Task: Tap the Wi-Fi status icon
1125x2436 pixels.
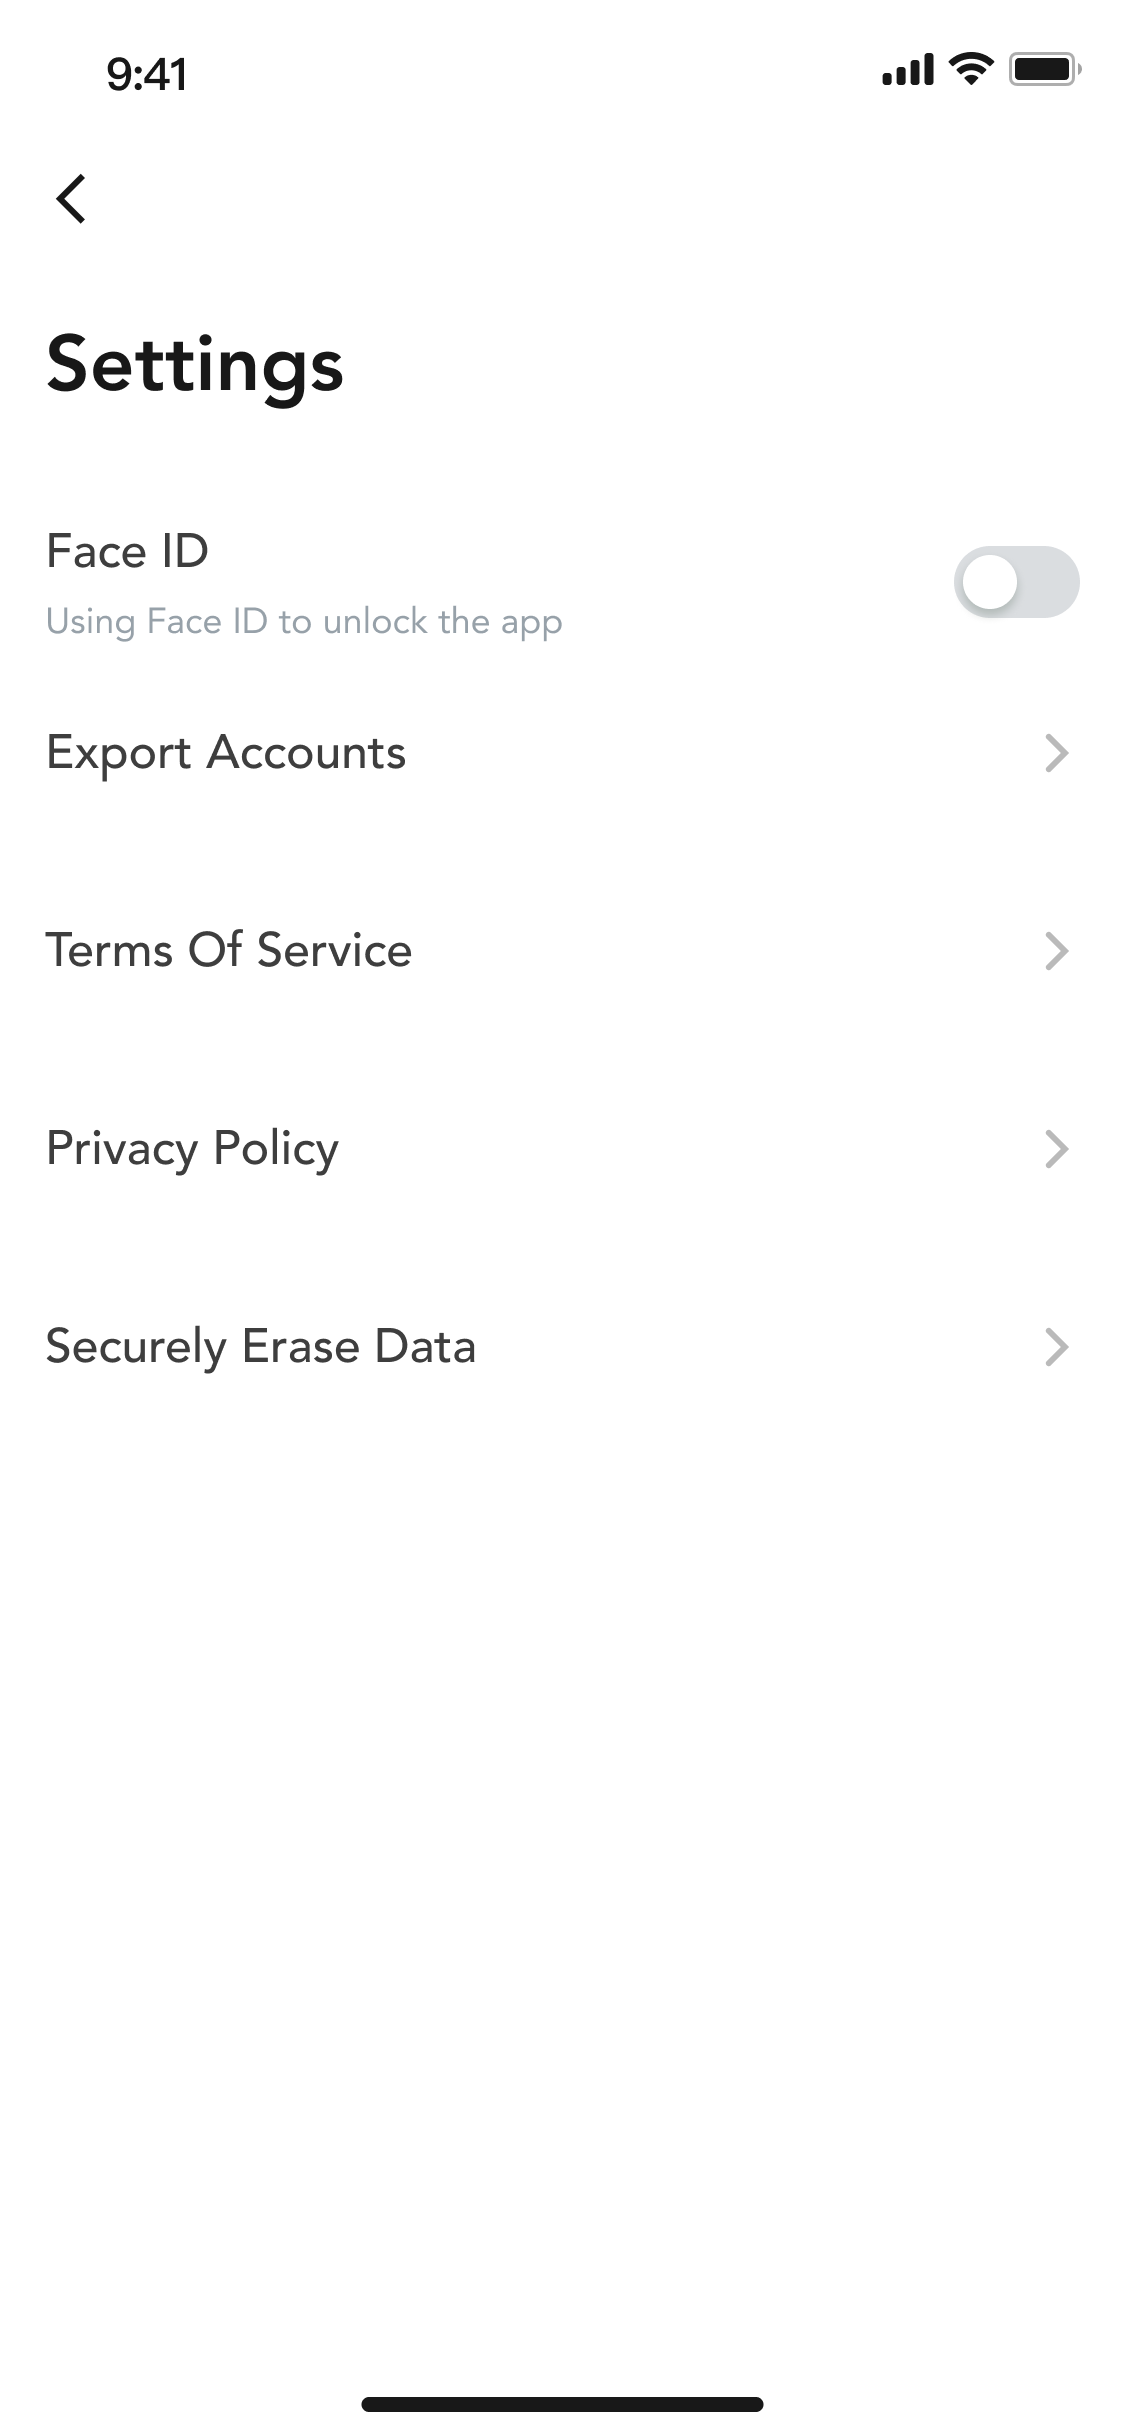Action: point(970,69)
